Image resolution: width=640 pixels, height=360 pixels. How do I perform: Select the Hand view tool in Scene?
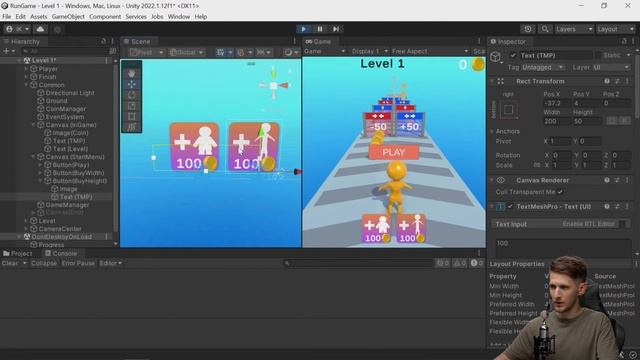click(x=131, y=73)
